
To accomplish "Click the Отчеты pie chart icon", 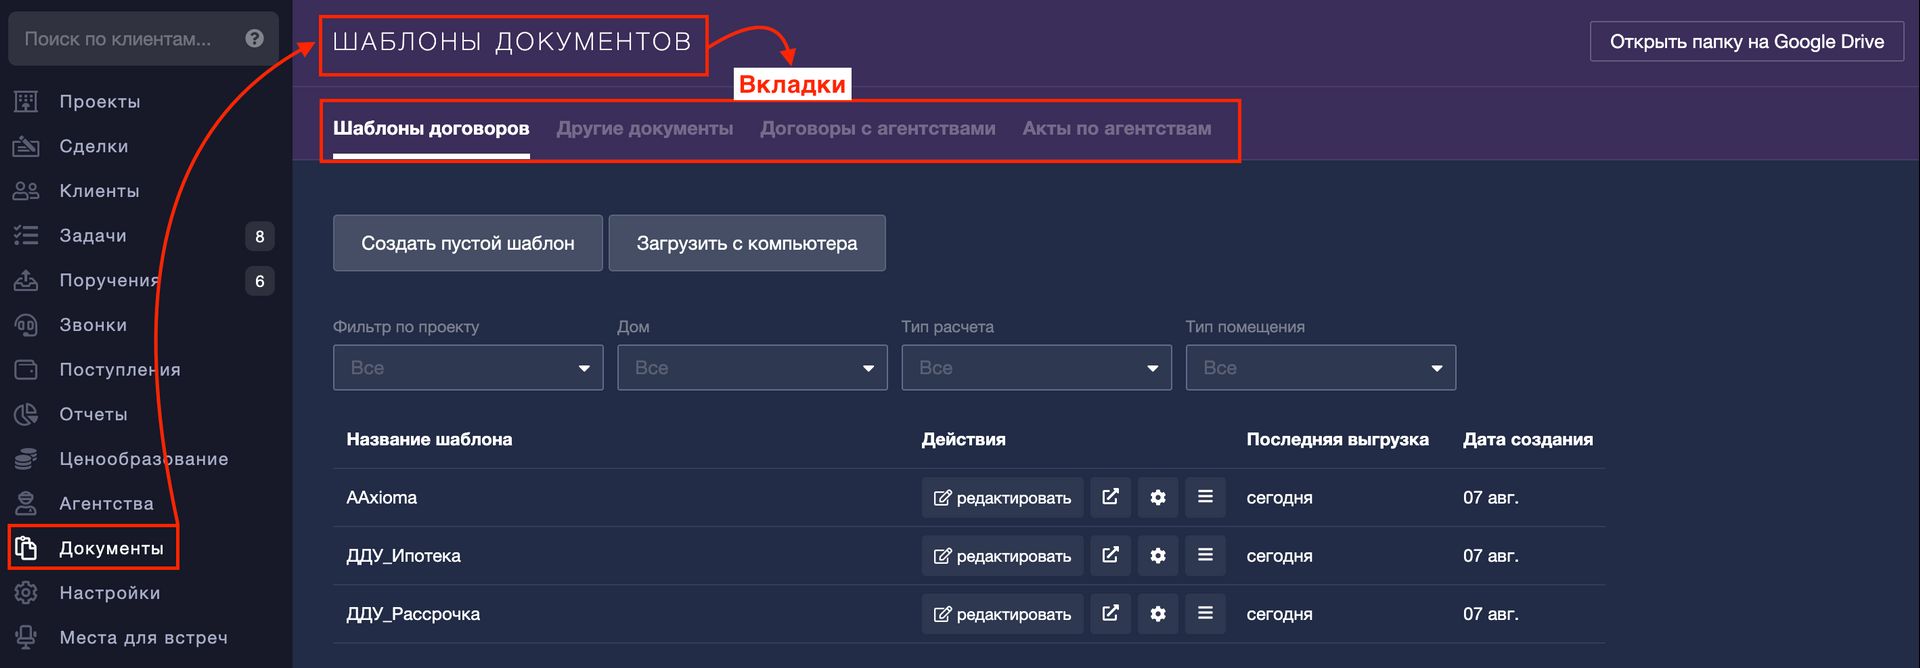I will [x=26, y=414].
